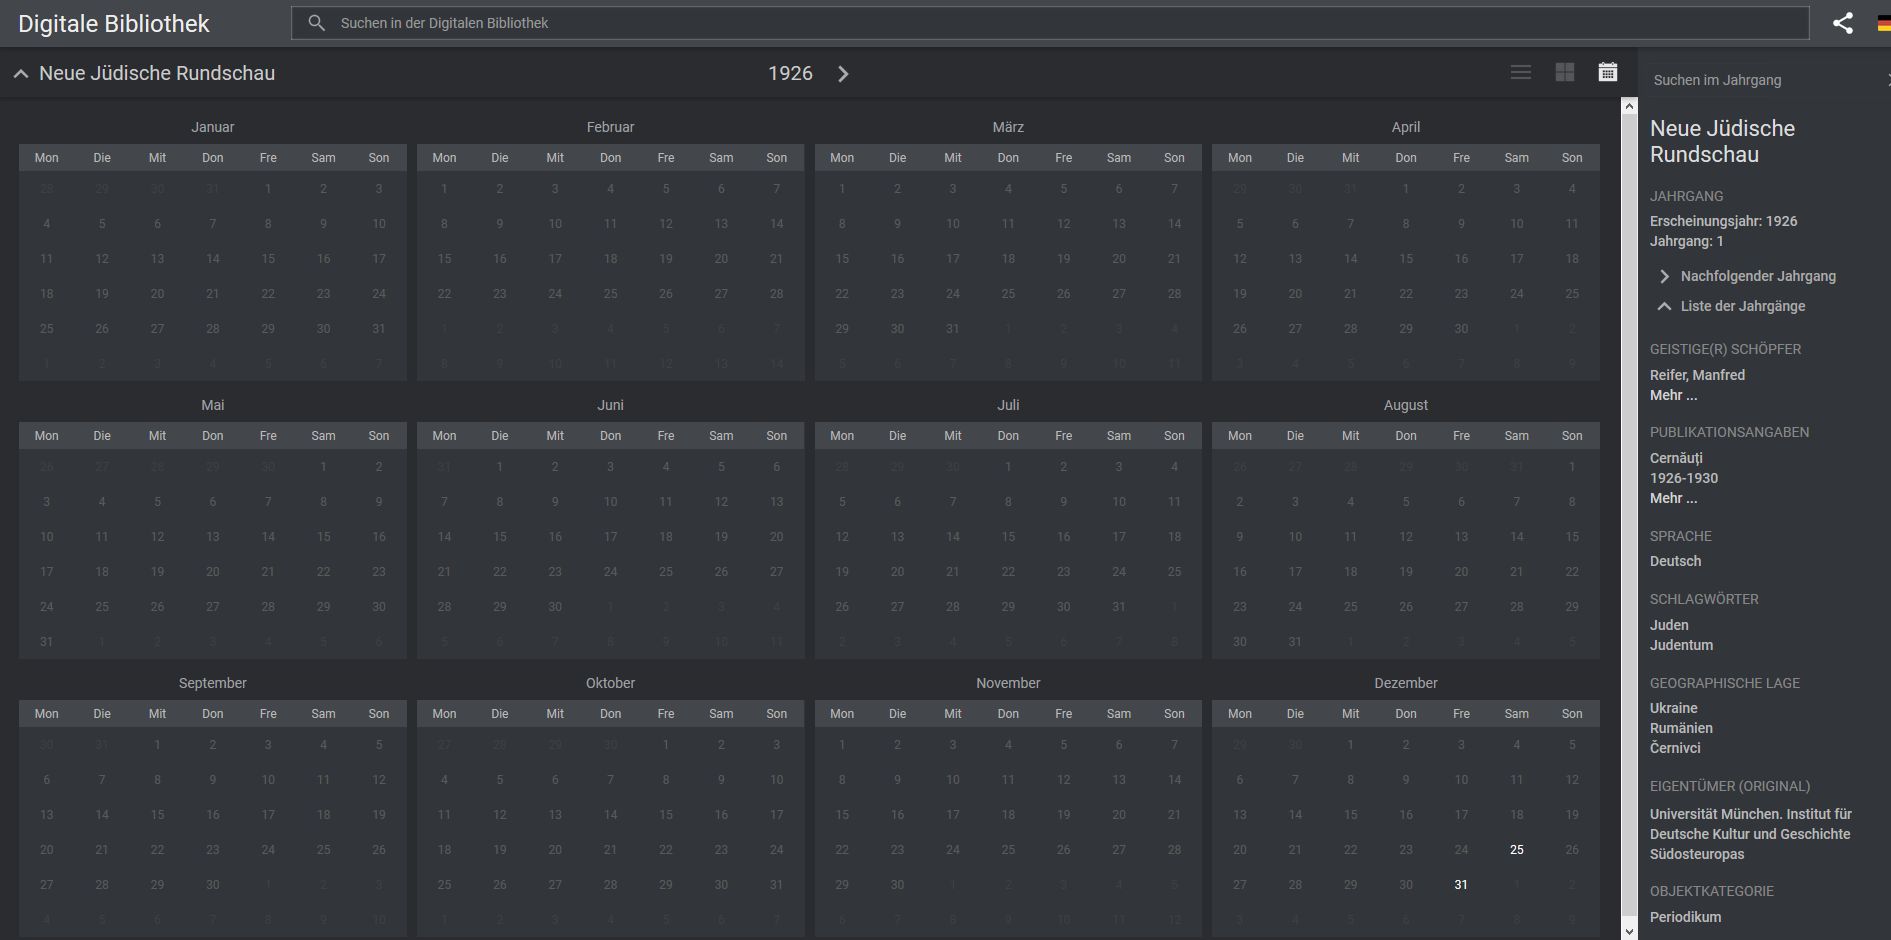Click the share icon in the top bar

point(1842,23)
